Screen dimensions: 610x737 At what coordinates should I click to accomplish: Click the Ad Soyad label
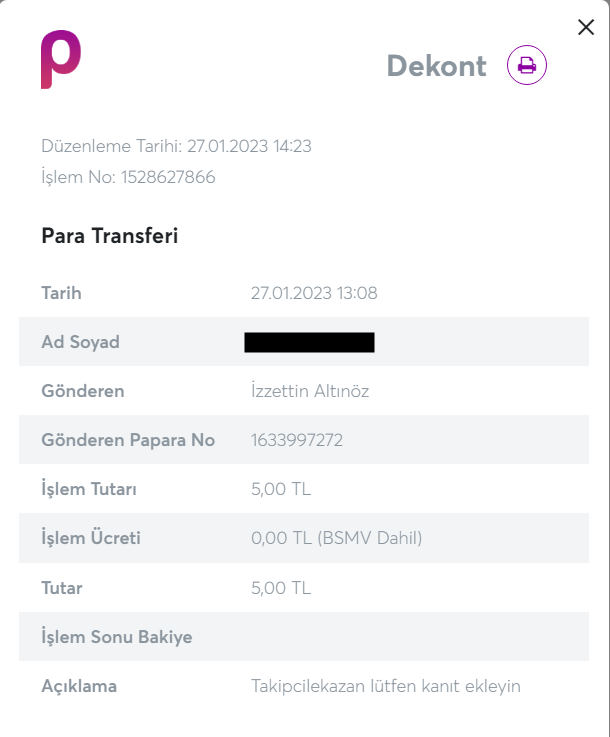click(80, 342)
